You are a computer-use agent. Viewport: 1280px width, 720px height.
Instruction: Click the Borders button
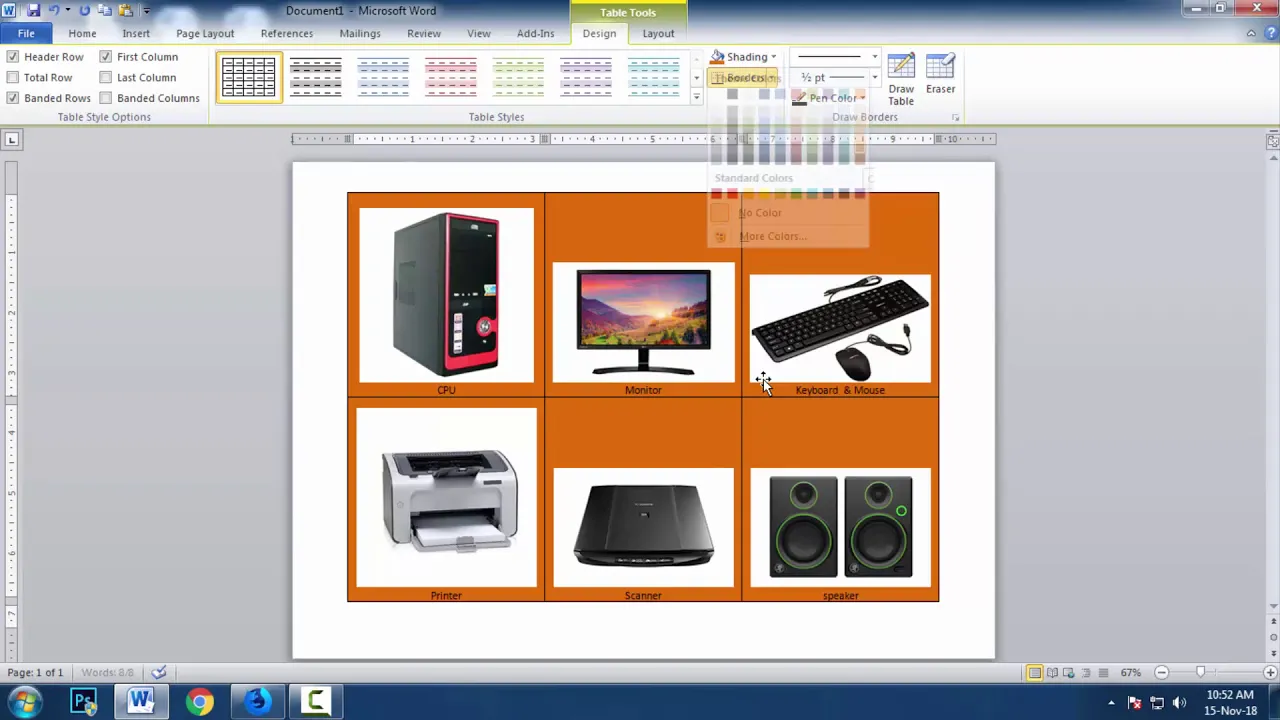745,78
